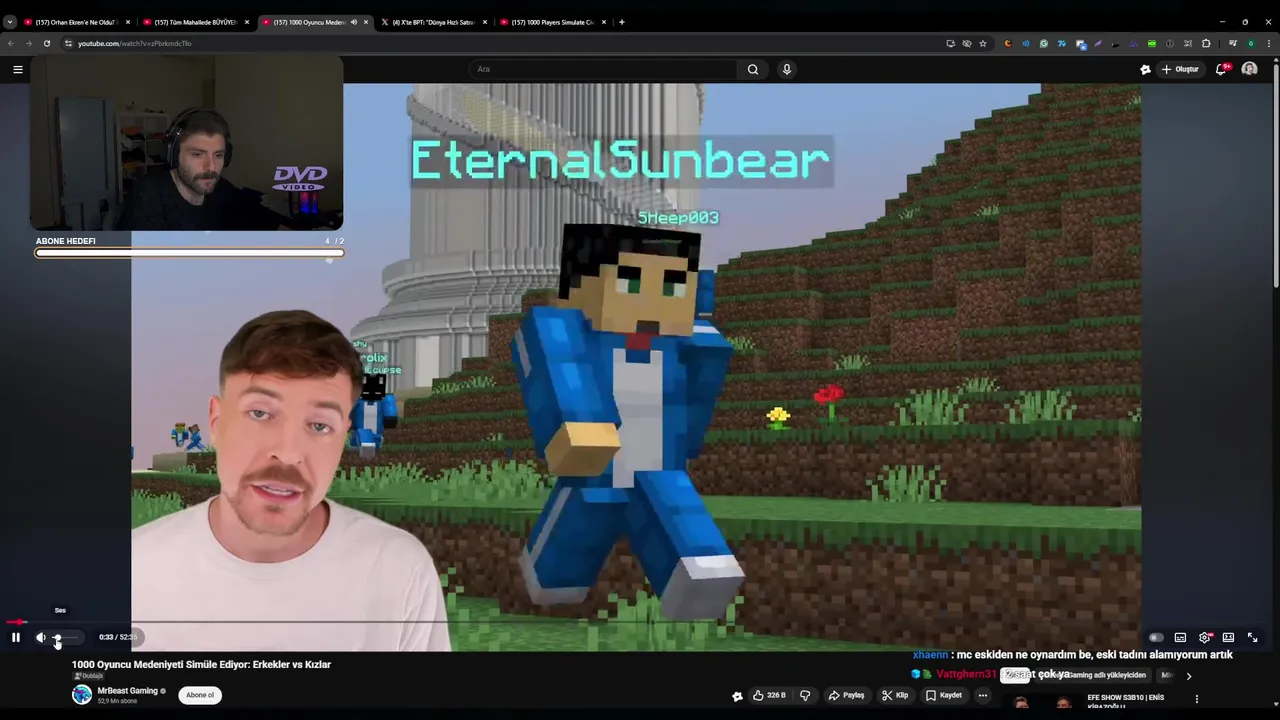
Task: Open the Oluştur create menu
Action: [1180, 69]
